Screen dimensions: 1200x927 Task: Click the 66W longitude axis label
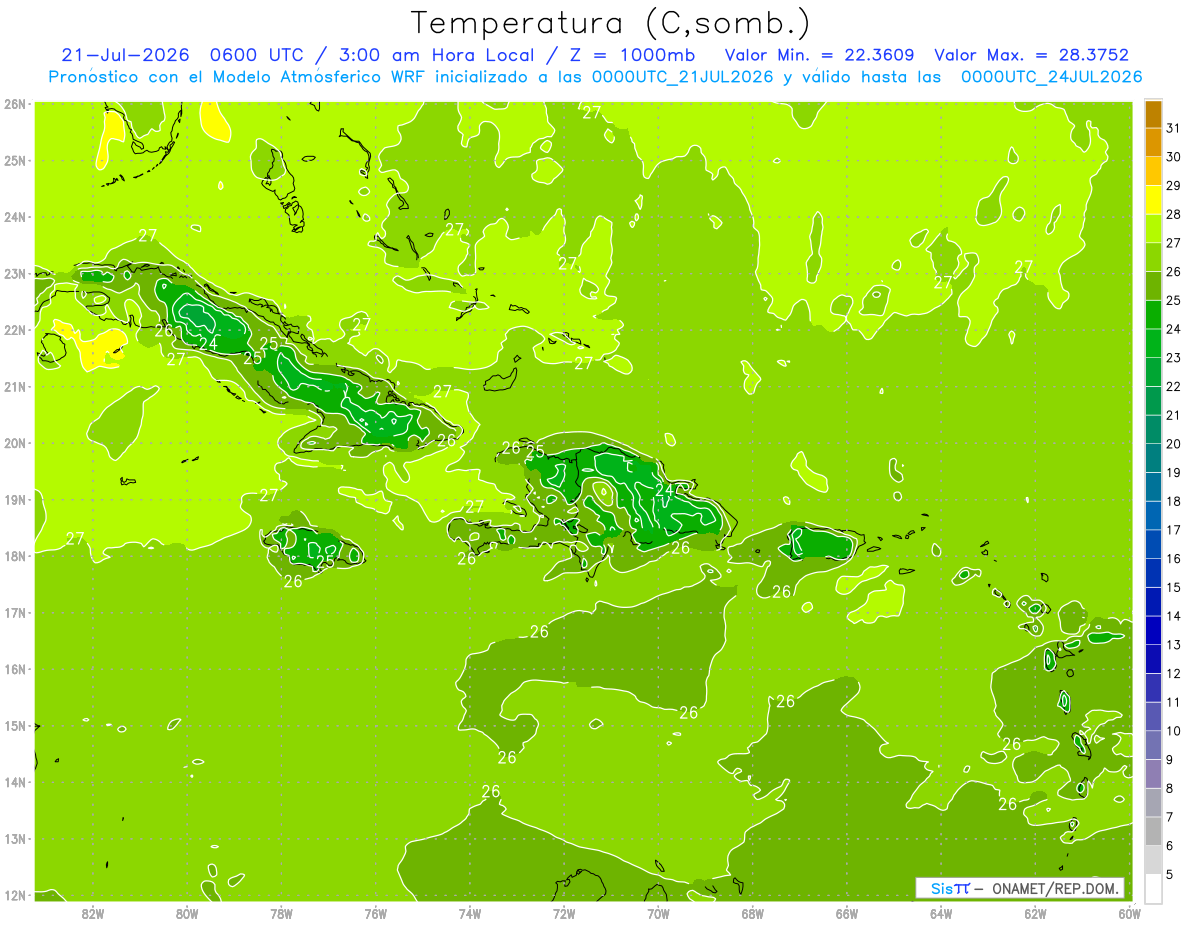[847, 913]
